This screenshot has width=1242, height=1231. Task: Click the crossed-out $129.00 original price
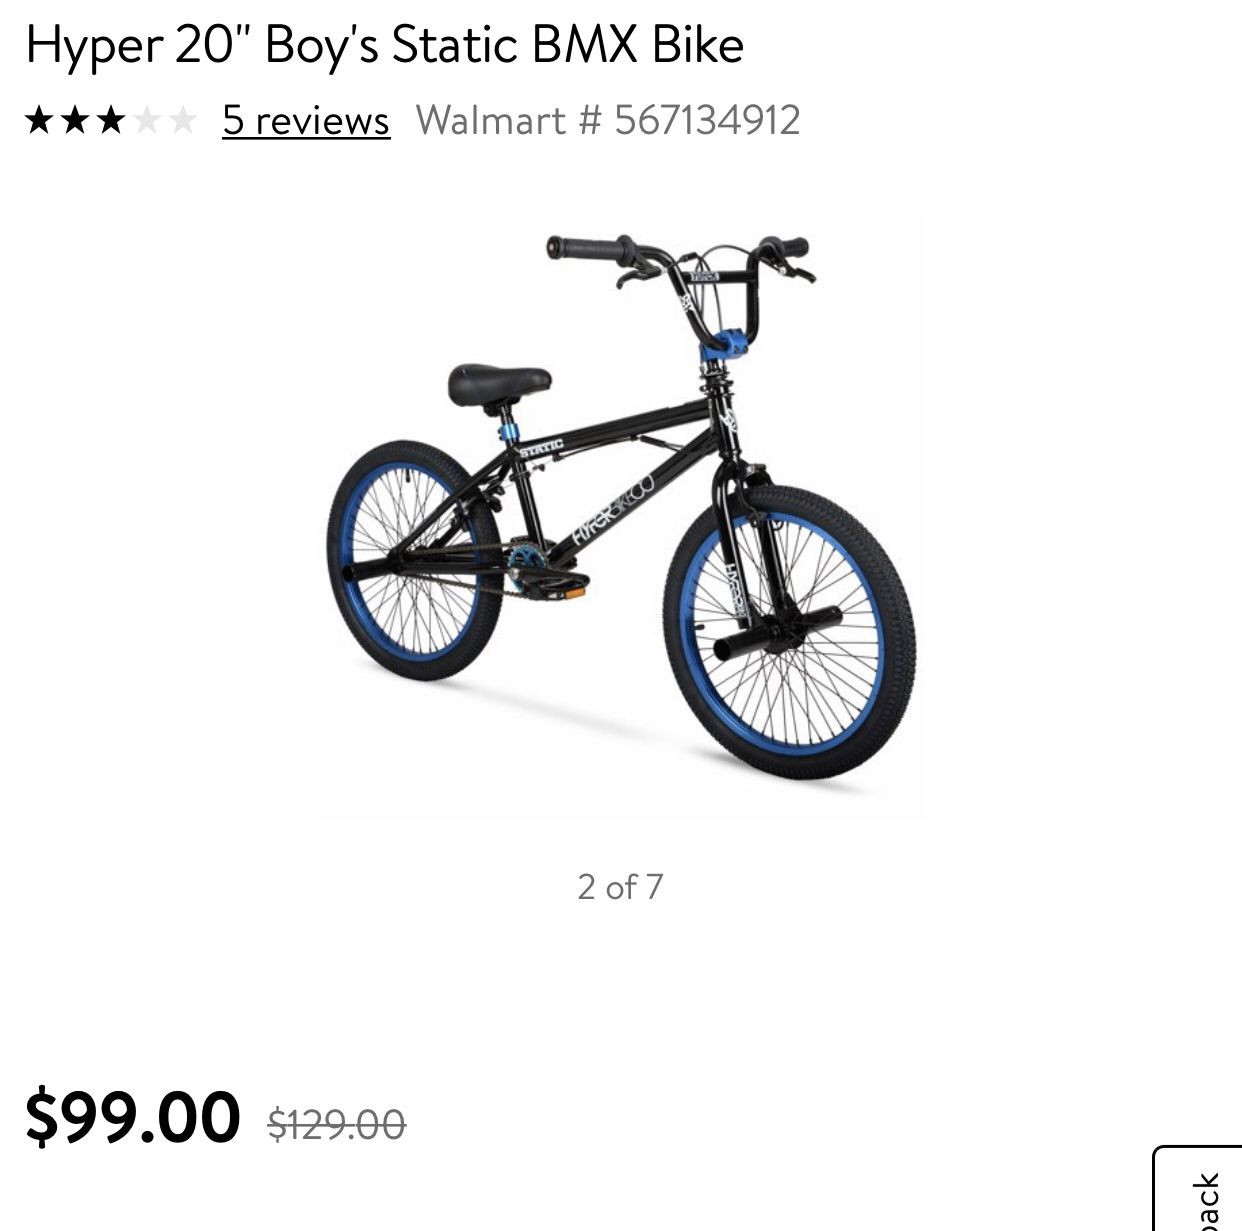(336, 1125)
